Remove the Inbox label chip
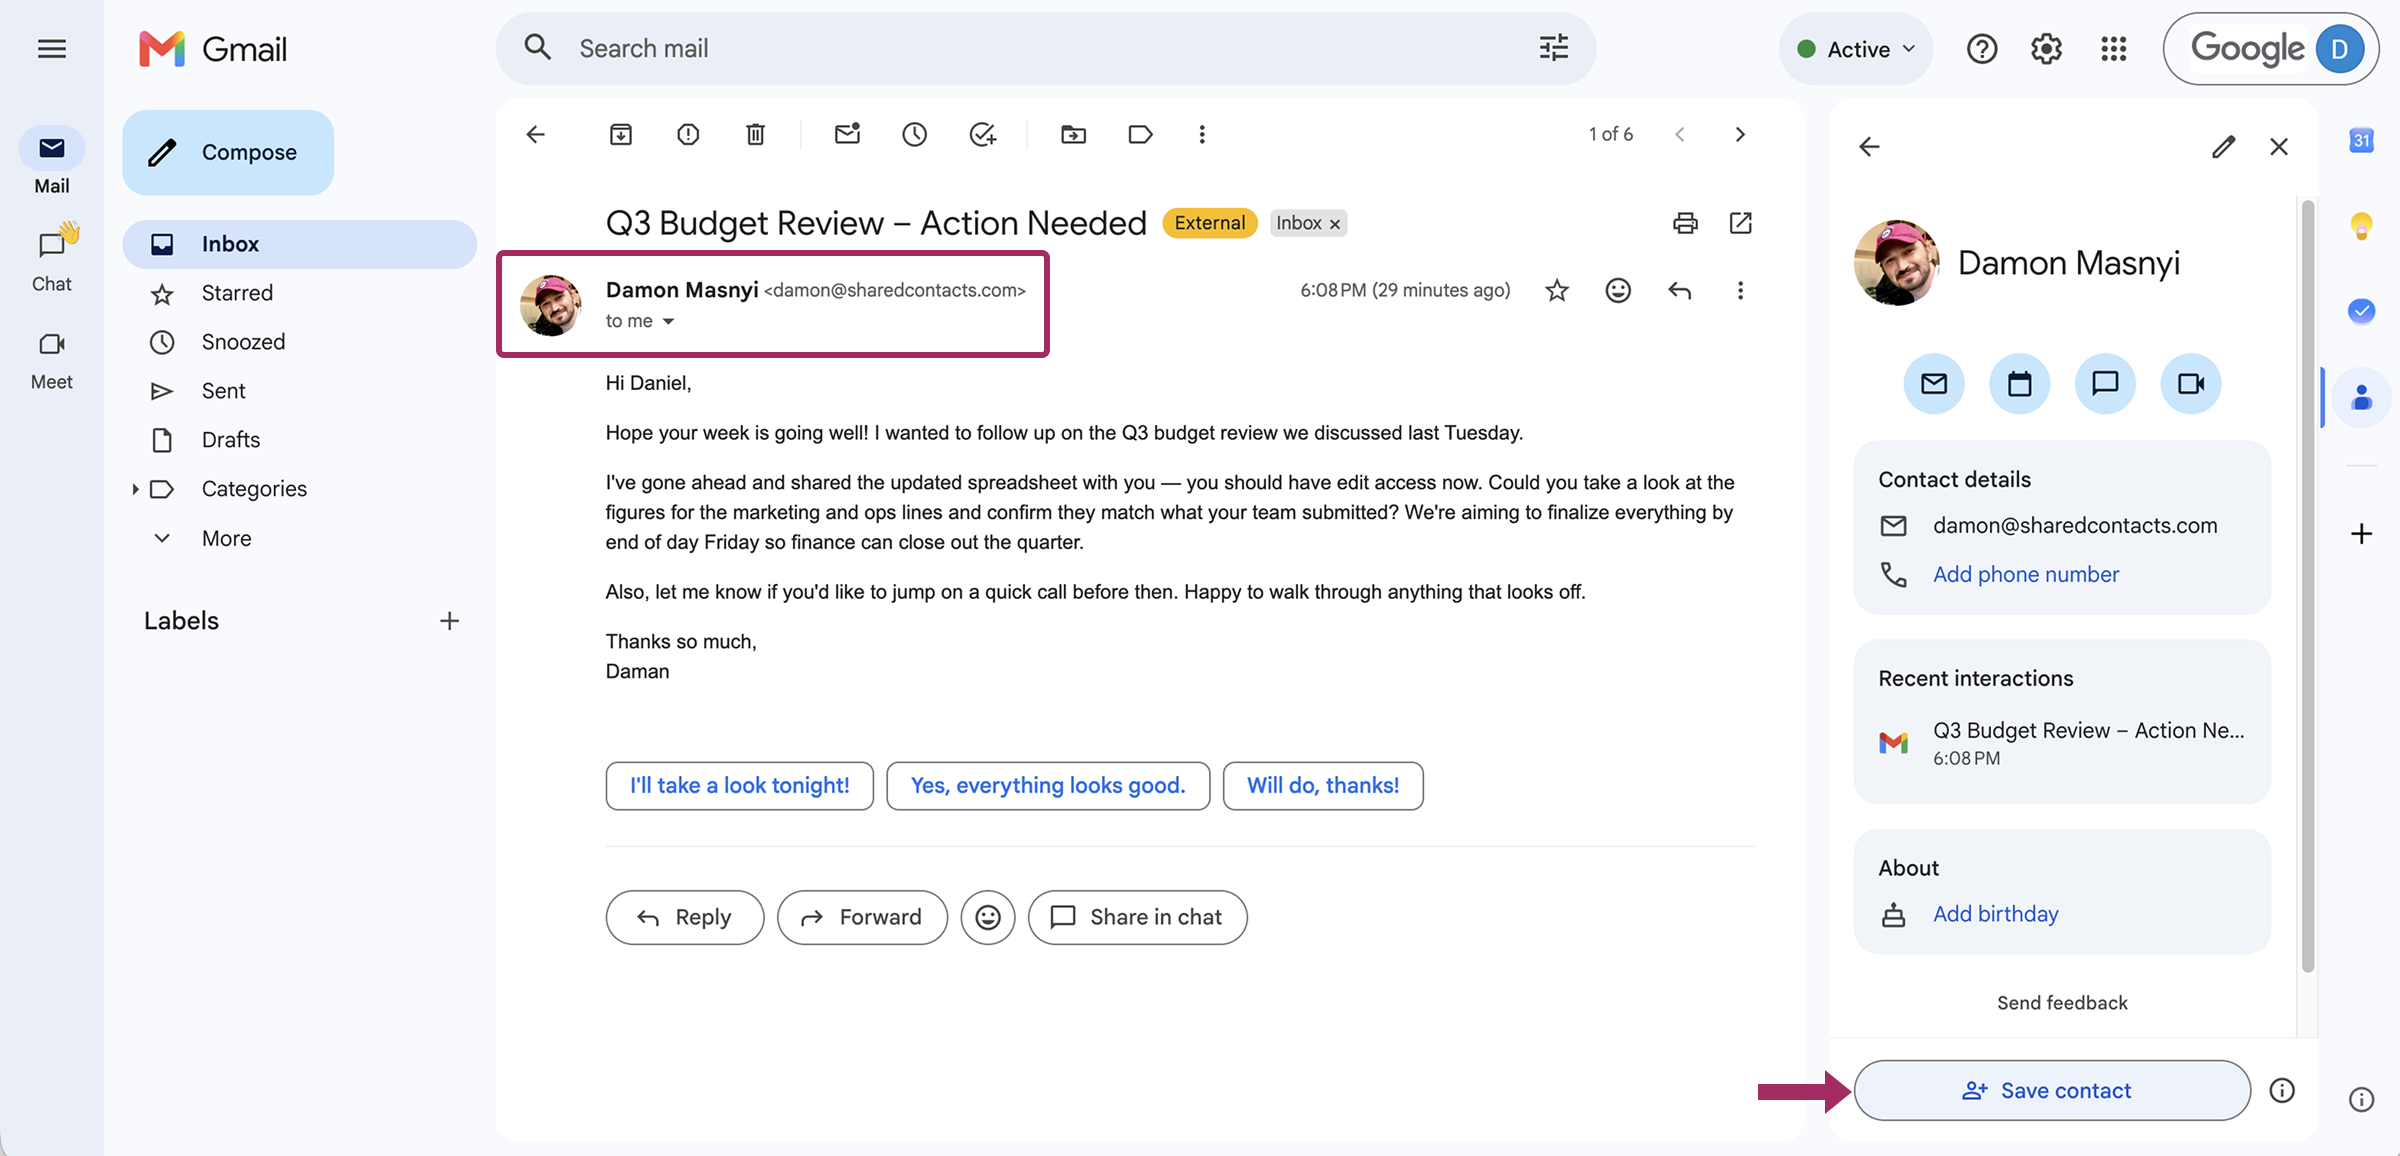Image resolution: width=2400 pixels, height=1156 pixels. (x=1335, y=224)
